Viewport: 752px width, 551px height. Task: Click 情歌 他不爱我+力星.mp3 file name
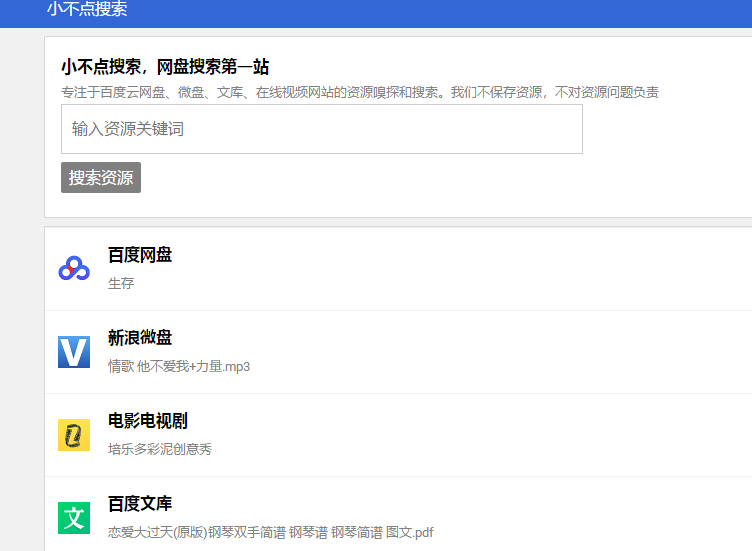[x=179, y=366]
